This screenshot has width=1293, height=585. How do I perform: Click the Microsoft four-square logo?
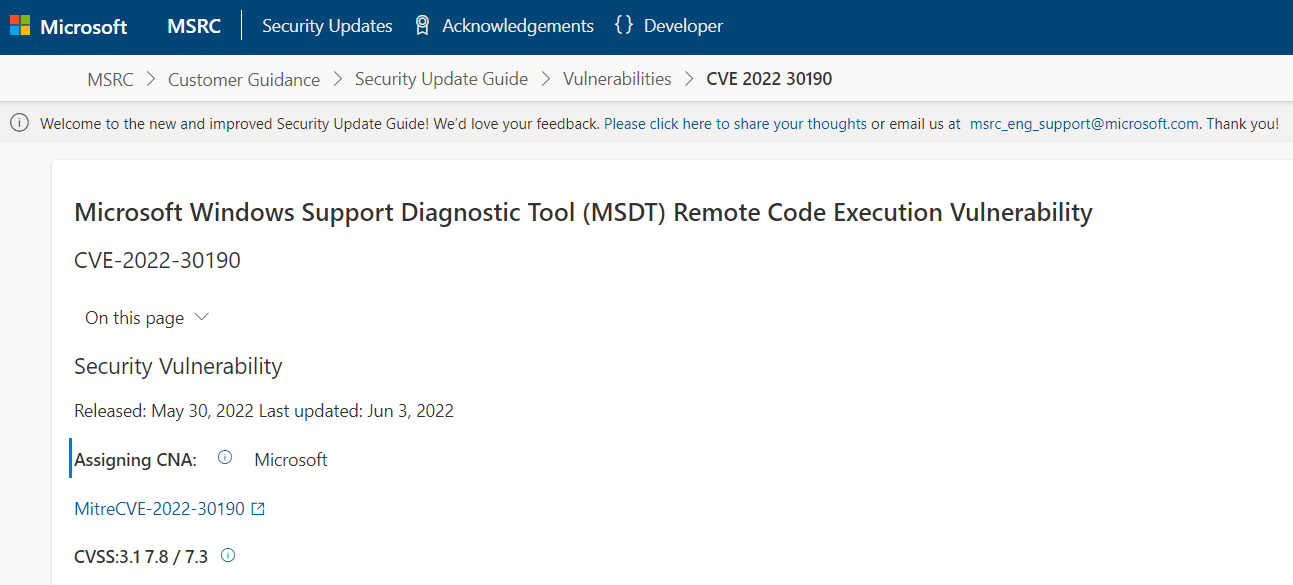[x=20, y=26]
